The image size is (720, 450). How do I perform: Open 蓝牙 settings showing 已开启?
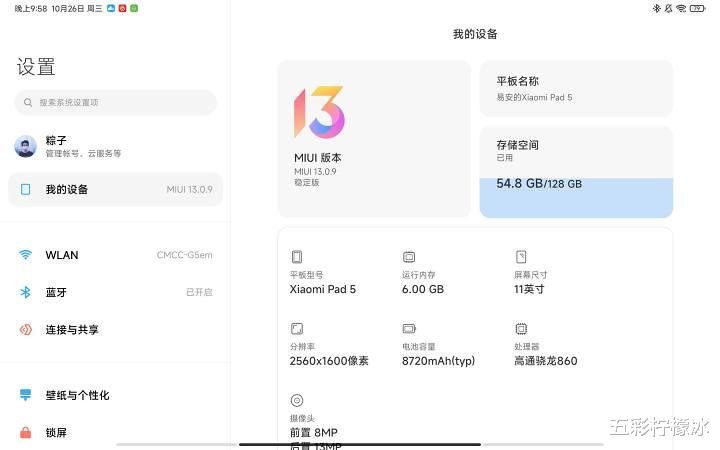click(x=115, y=292)
